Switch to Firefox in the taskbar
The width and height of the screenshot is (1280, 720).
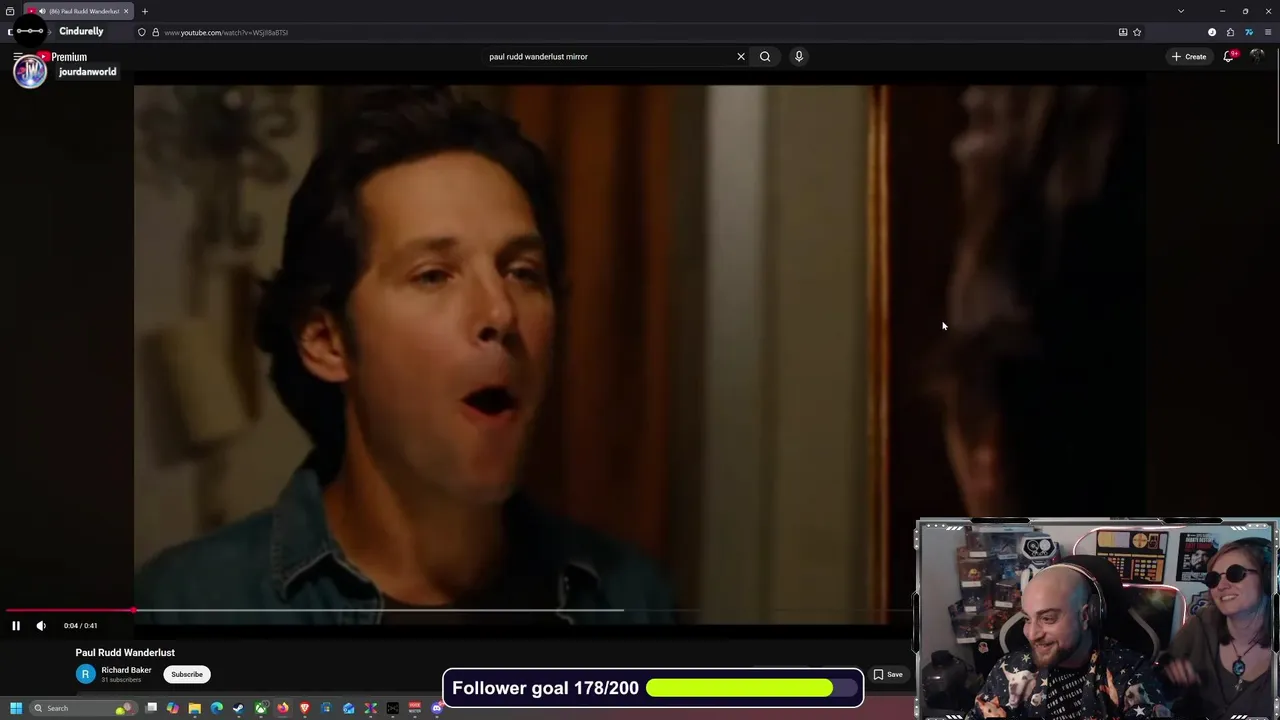283,708
